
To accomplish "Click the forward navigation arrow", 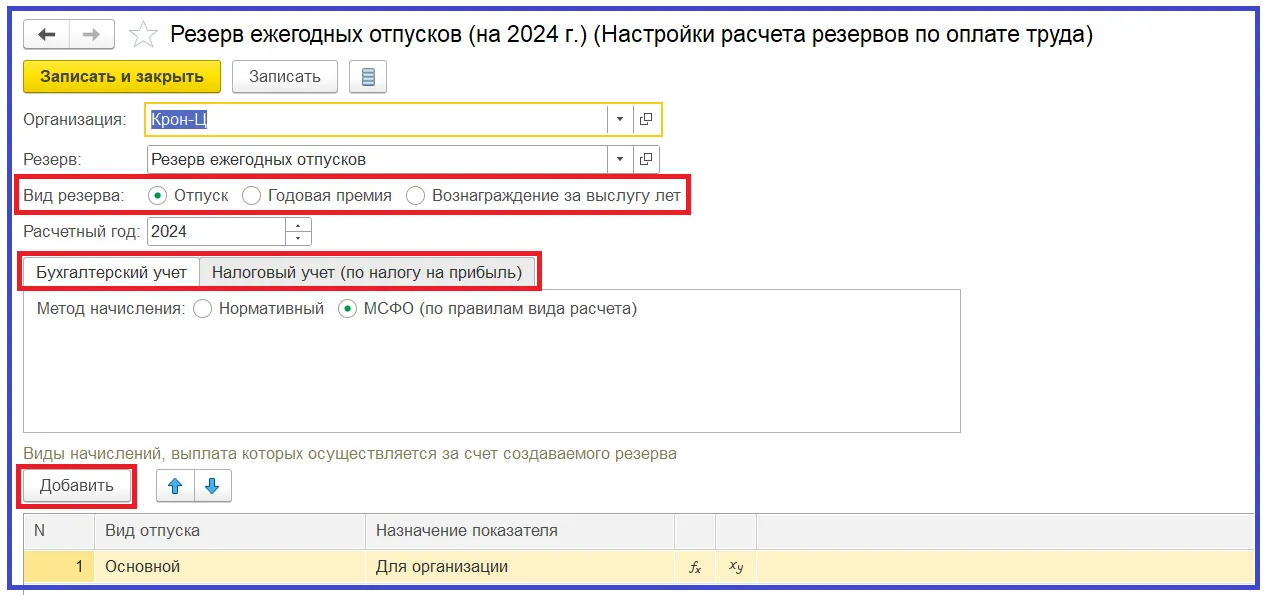I will tap(91, 35).
